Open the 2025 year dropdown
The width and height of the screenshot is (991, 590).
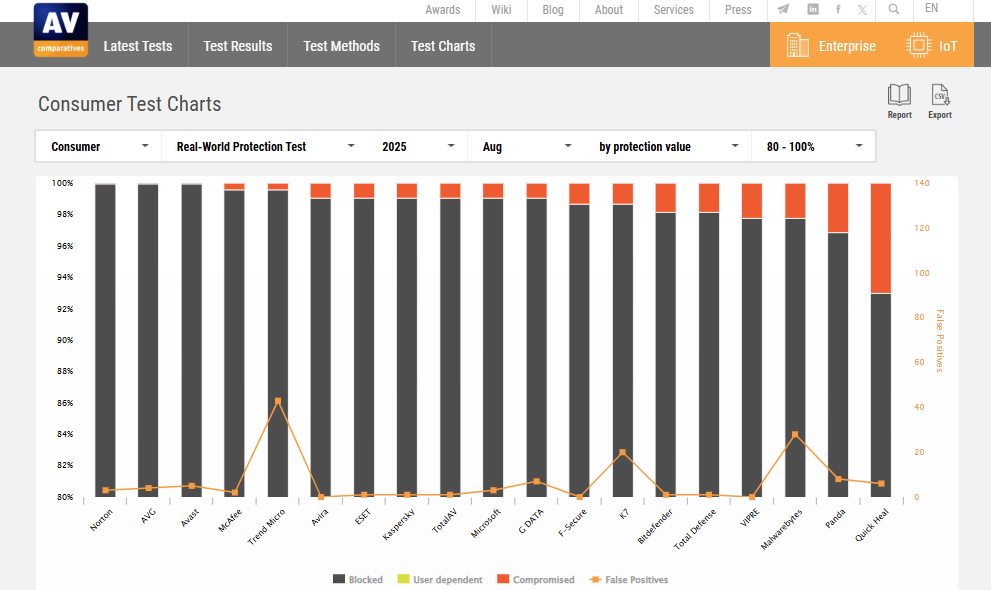tap(418, 147)
